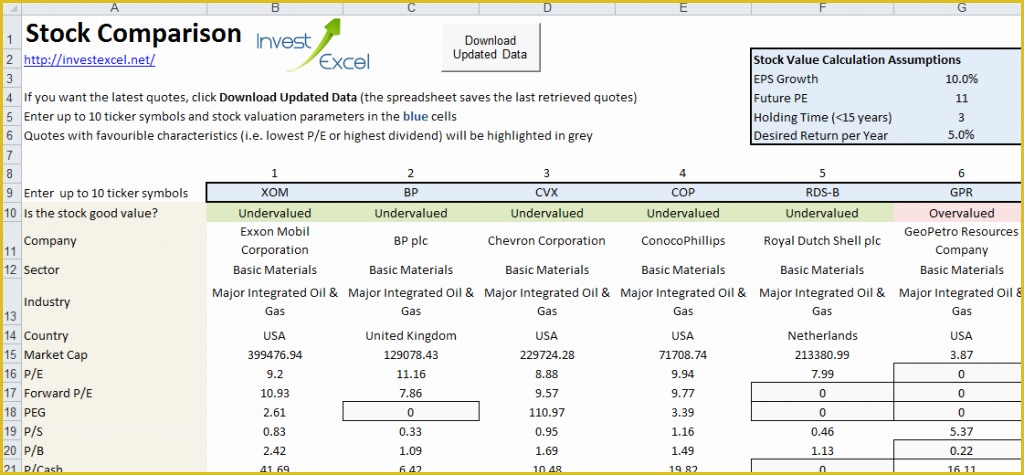The height and width of the screenshot is (475, 1024).
Task: Click the Forward P/E value 7.86
Action: pos(411,393)
